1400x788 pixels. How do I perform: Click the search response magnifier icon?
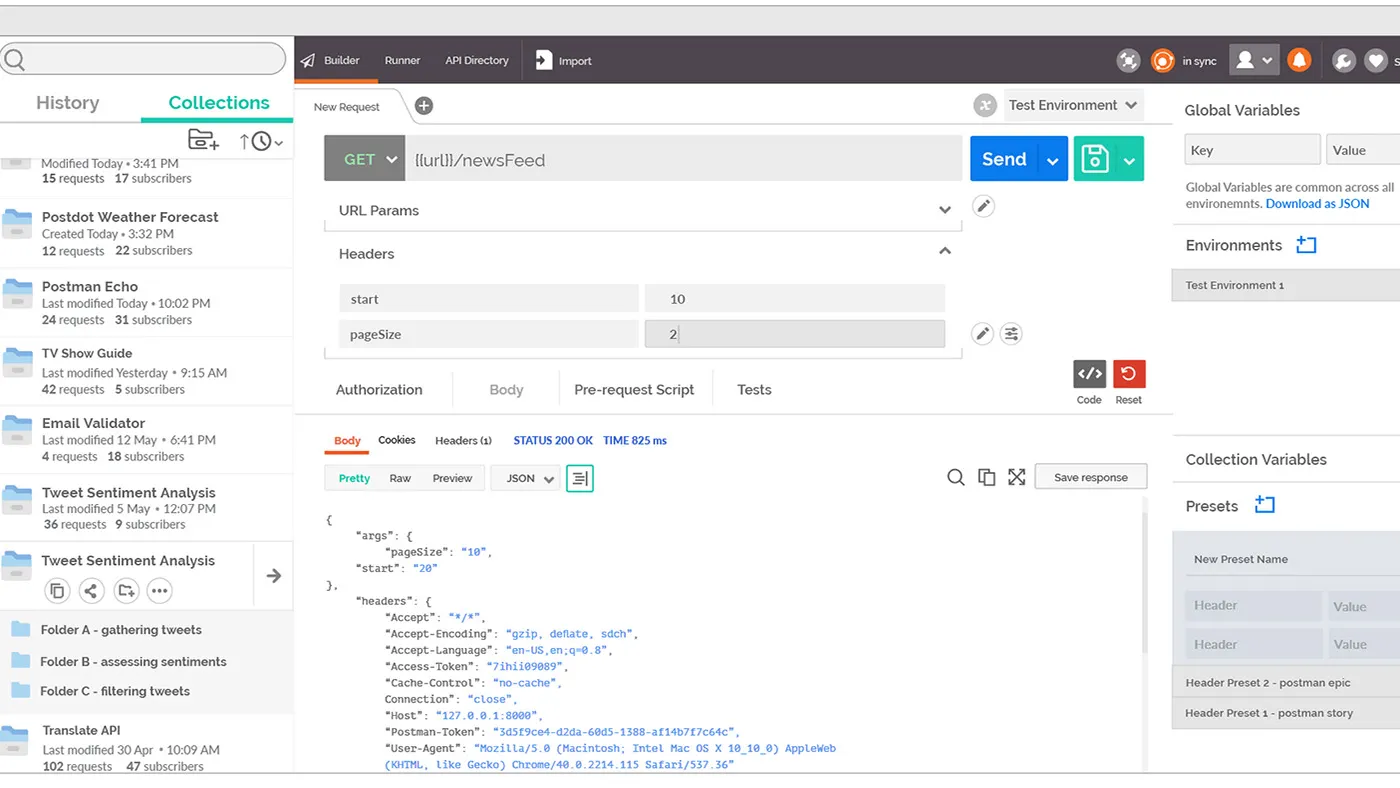956,477
